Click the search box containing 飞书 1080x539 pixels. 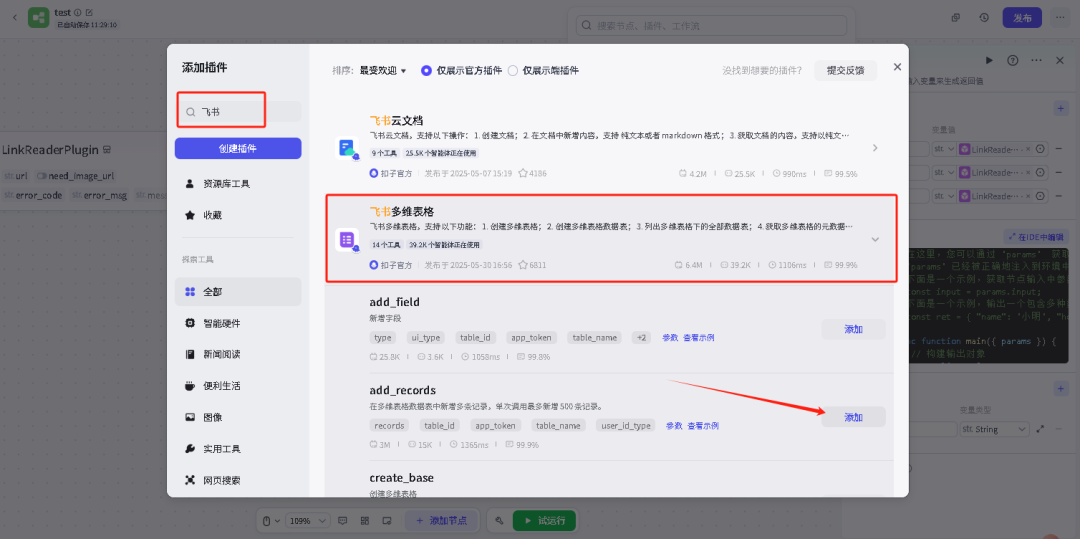click(x=238, y=112)
